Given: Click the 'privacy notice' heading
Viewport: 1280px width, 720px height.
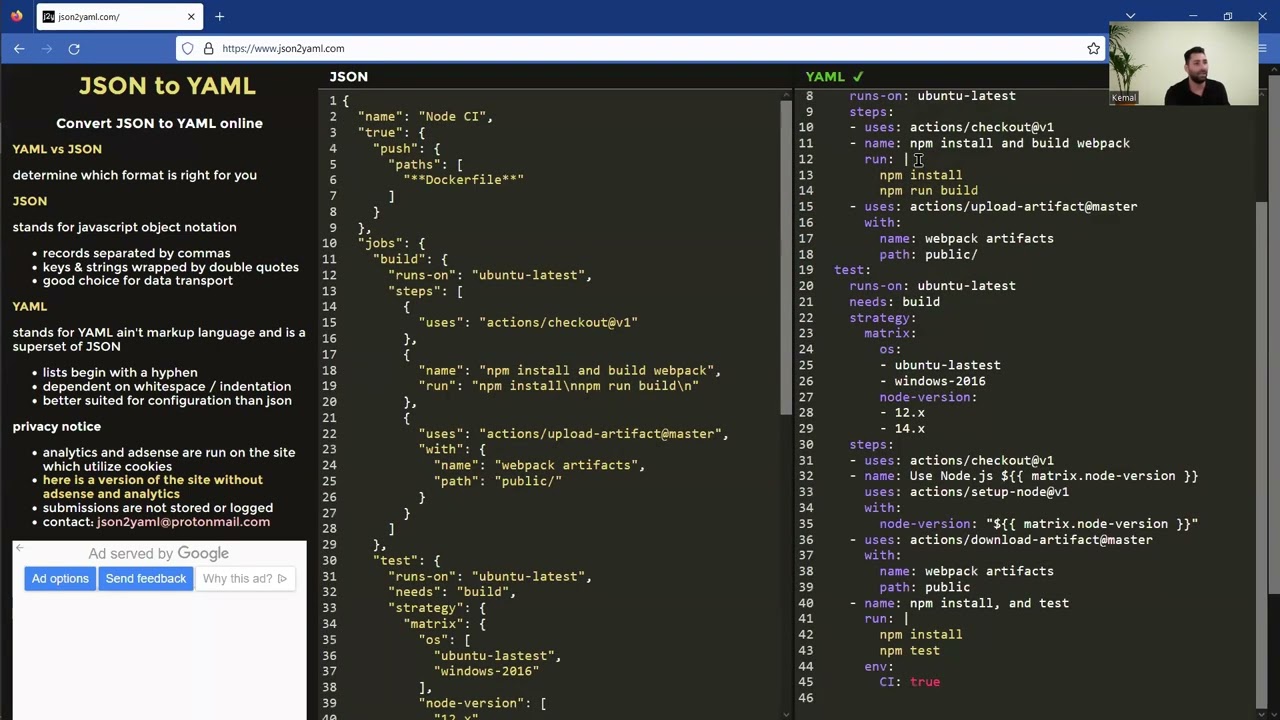Looking at the screenshot, I should tap(57, 427).
